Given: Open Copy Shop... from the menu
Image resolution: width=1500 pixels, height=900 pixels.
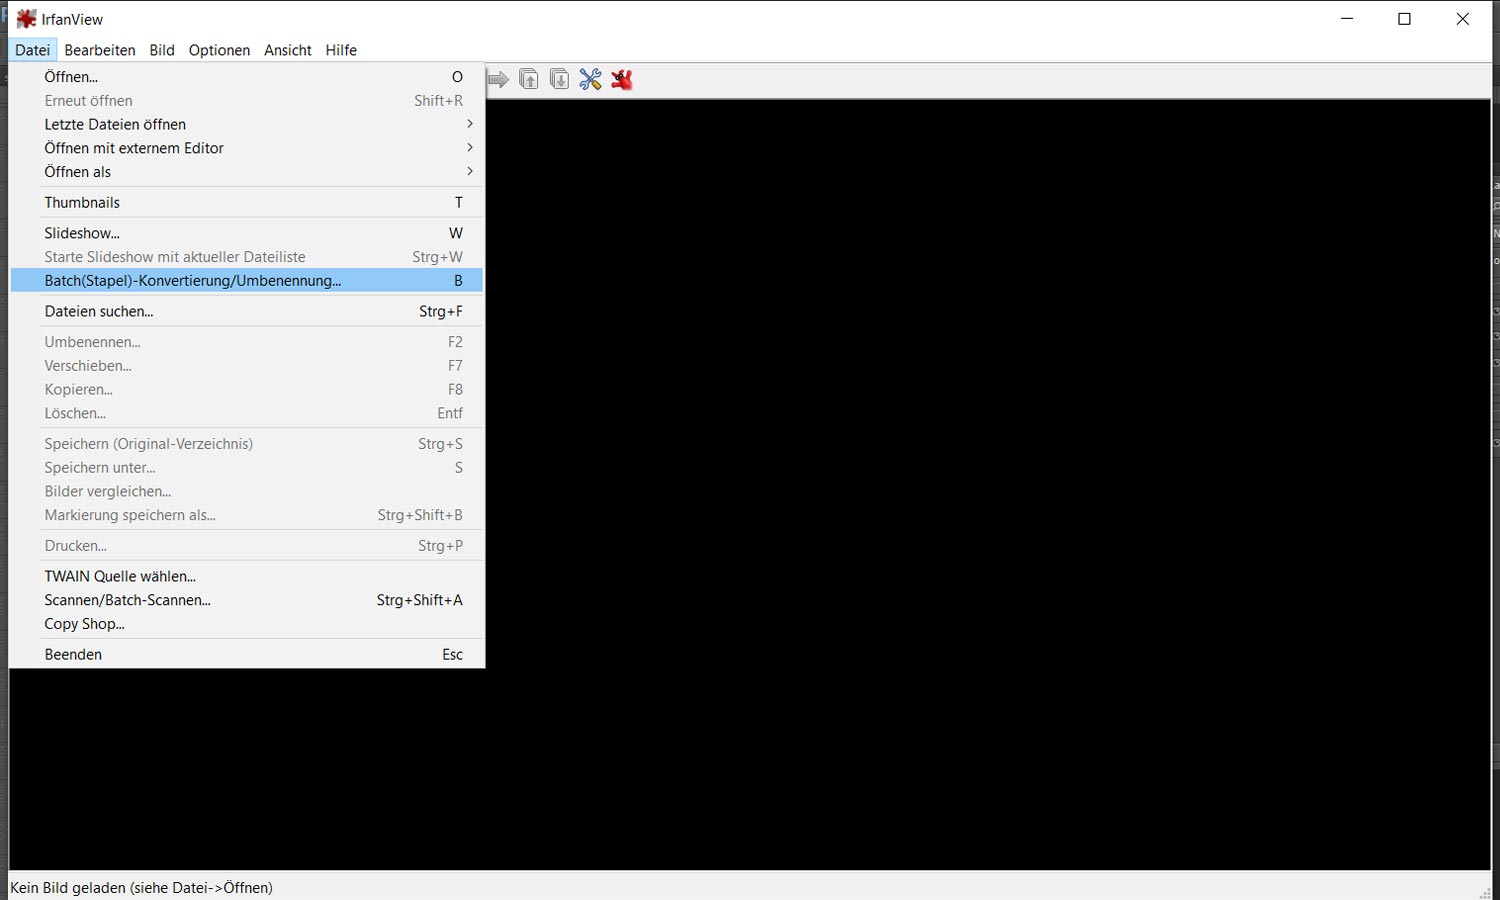Looking at the screenshot, I should click(x=246, y=624).
